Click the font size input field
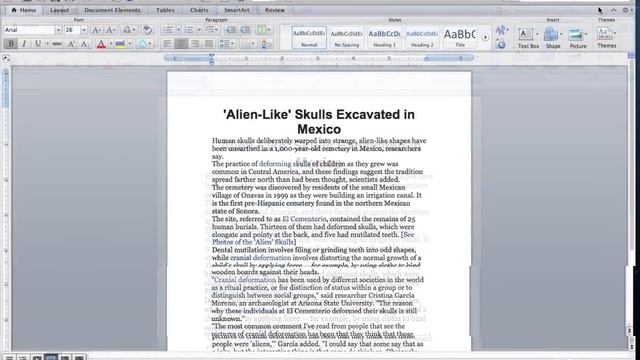The width and height of the screenshot is (640, 360). (x=72, y=30)
